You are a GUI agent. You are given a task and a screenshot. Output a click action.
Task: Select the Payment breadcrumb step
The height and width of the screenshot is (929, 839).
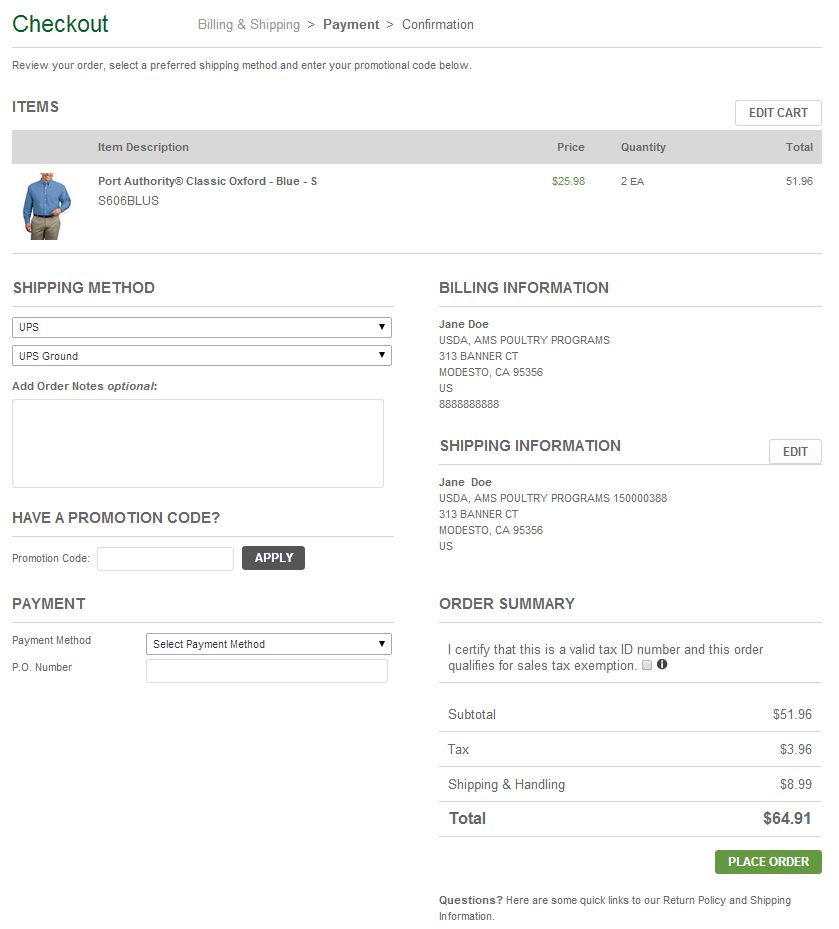tap(351, 24)
